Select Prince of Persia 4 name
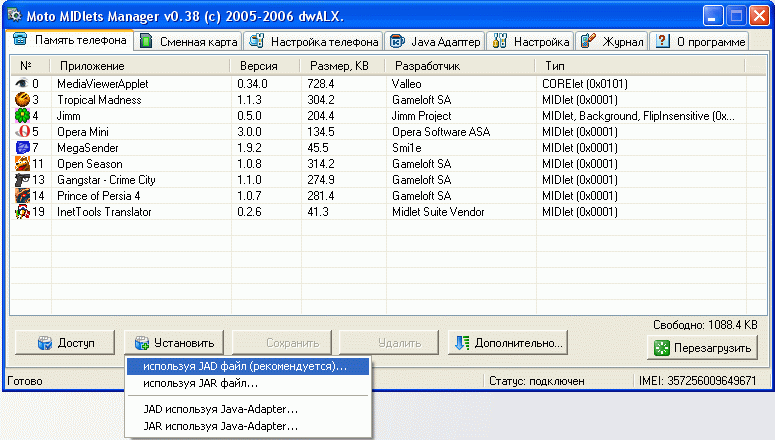Screen dimensions: 775x440 pos(99,196)
